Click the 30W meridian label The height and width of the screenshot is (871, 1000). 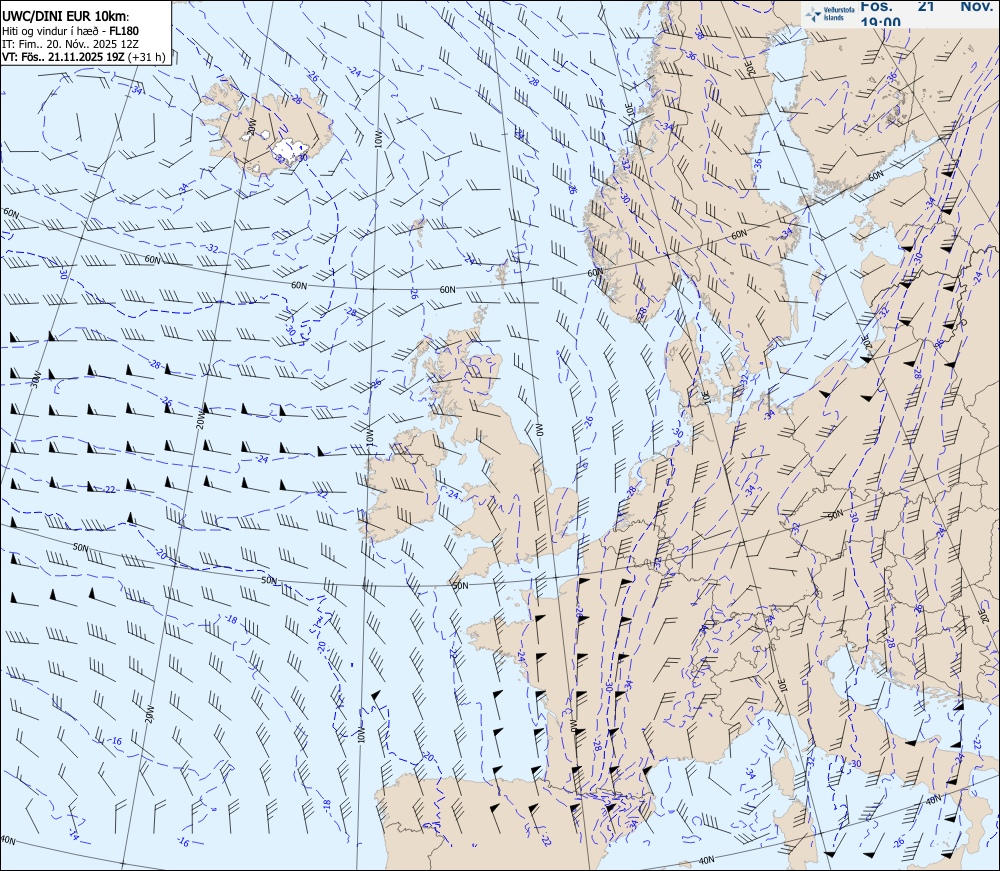36,379
